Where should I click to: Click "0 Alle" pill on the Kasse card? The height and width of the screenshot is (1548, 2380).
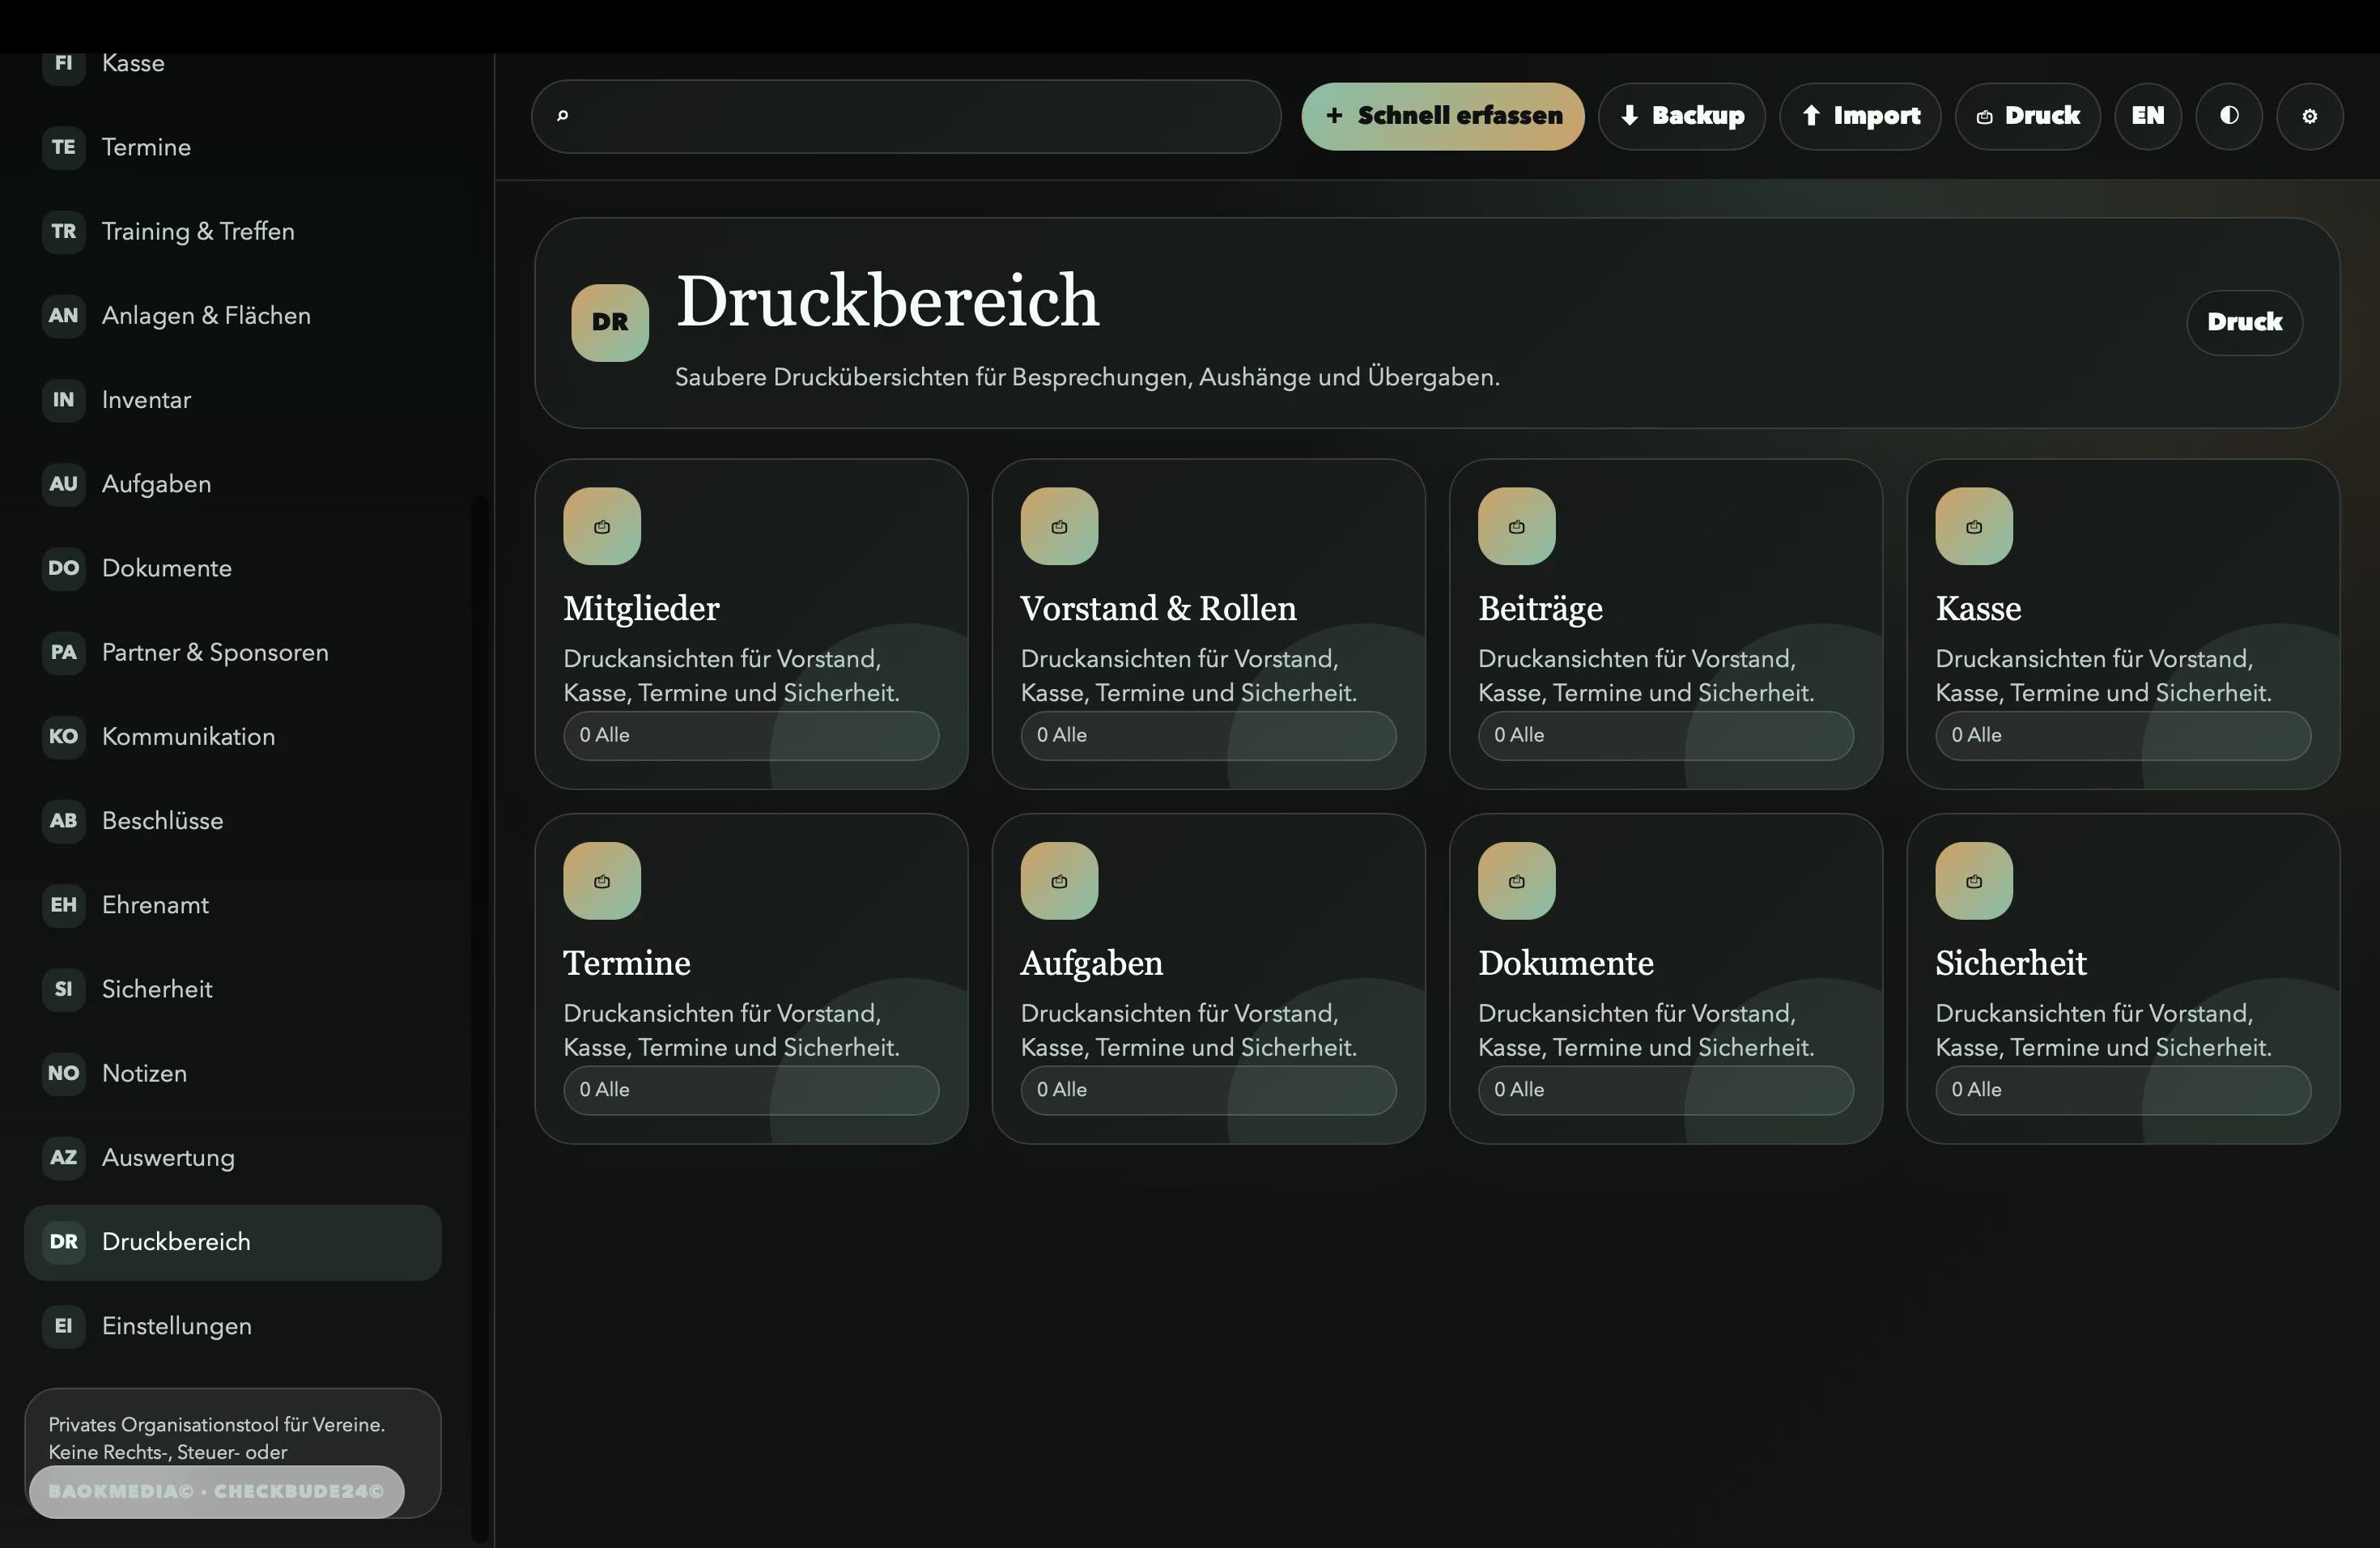tap(2123, 735)
